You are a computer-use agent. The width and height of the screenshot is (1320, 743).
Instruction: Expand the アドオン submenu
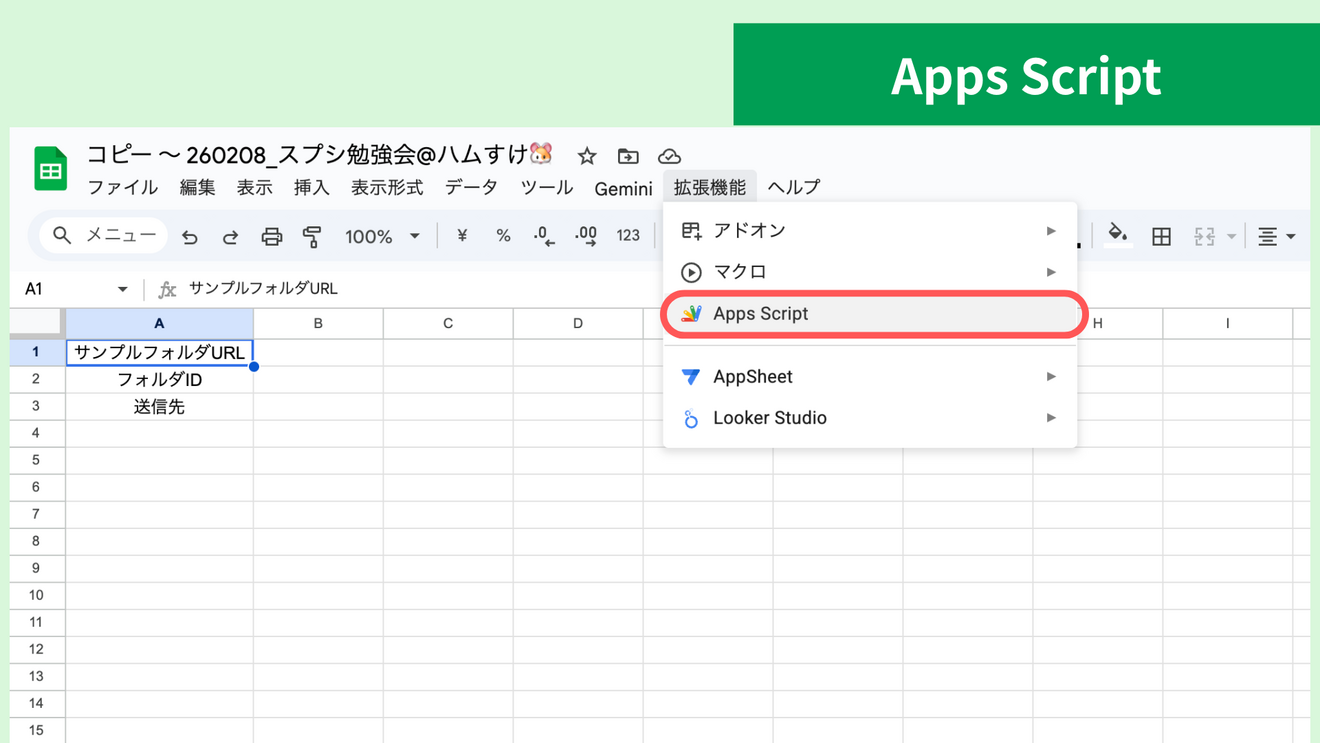pos(870,231)
